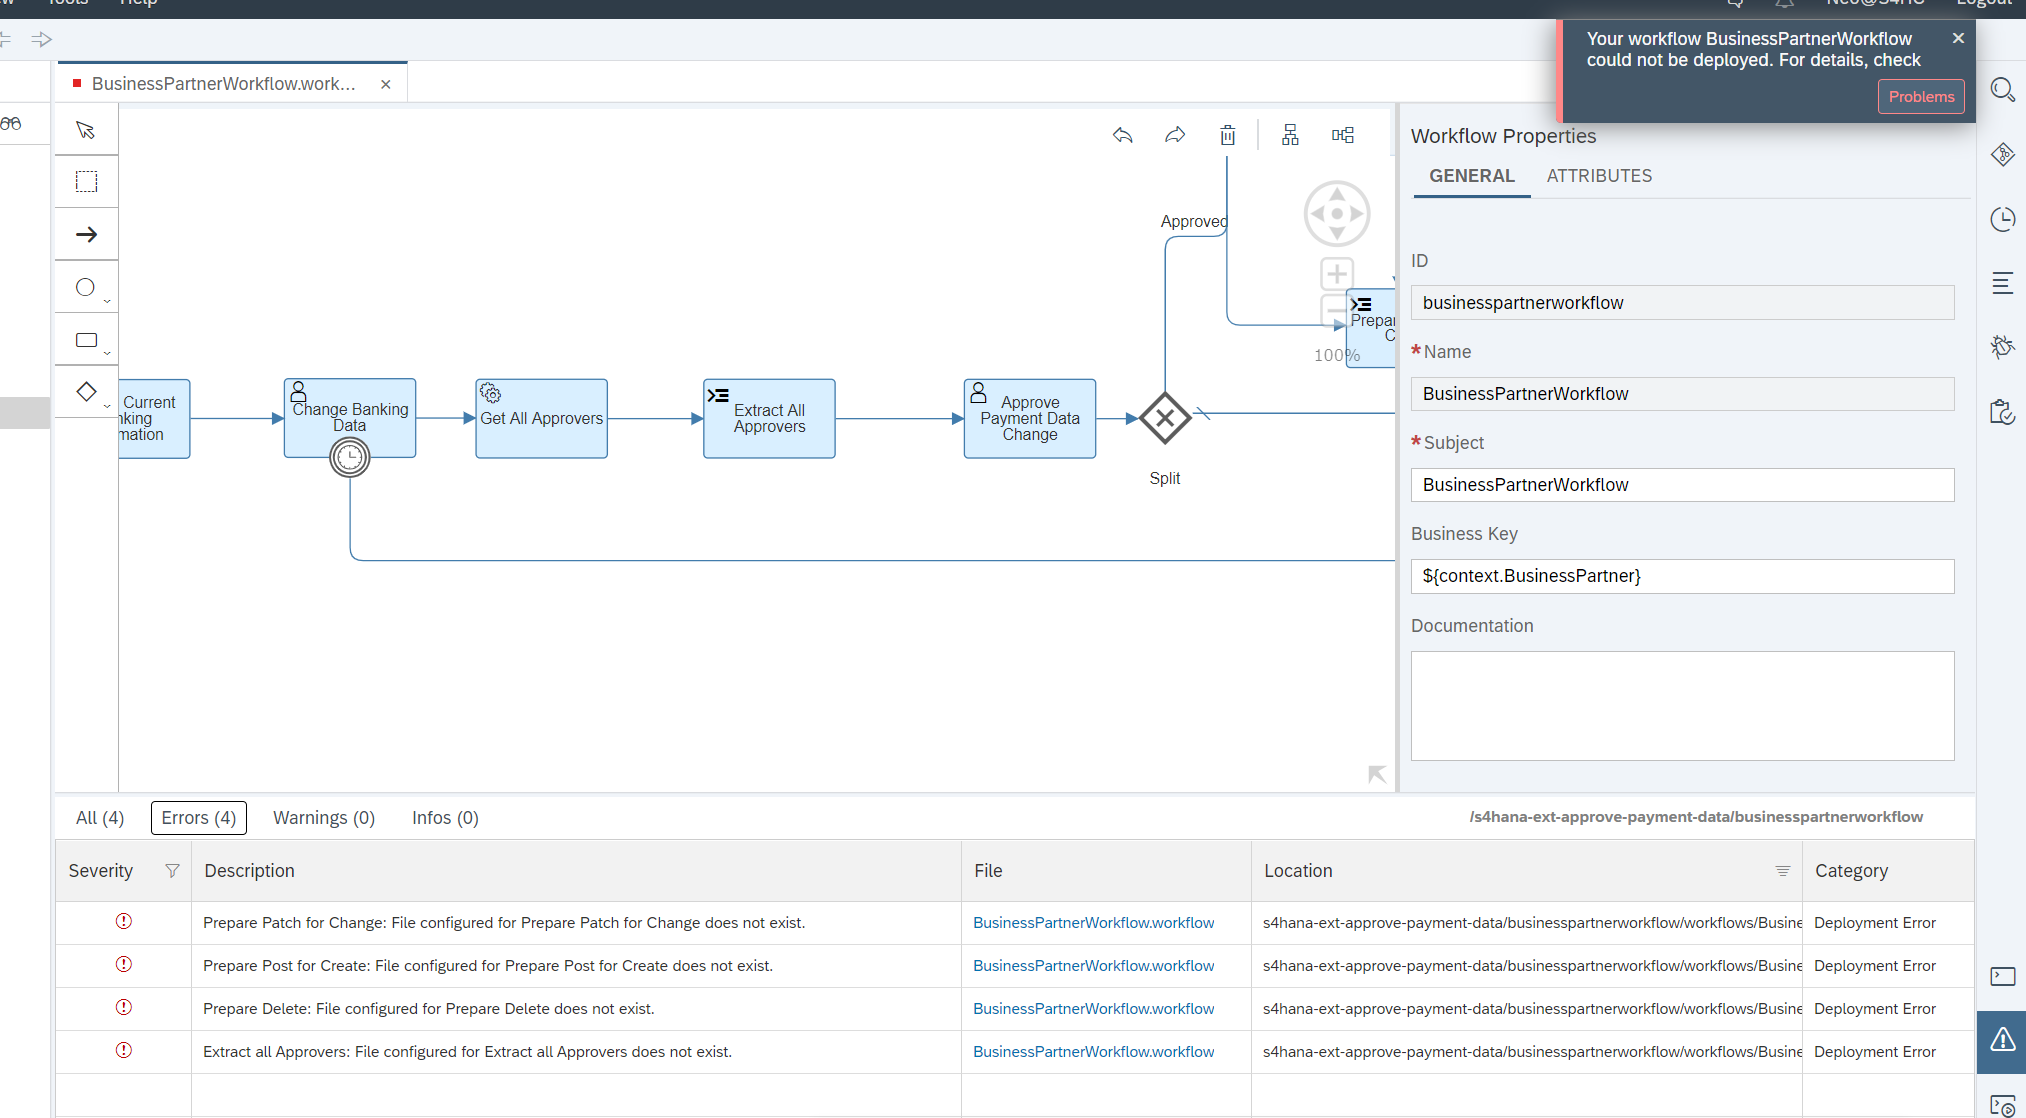Switch to the Warnings (0) tab

[x=323, y=817]
